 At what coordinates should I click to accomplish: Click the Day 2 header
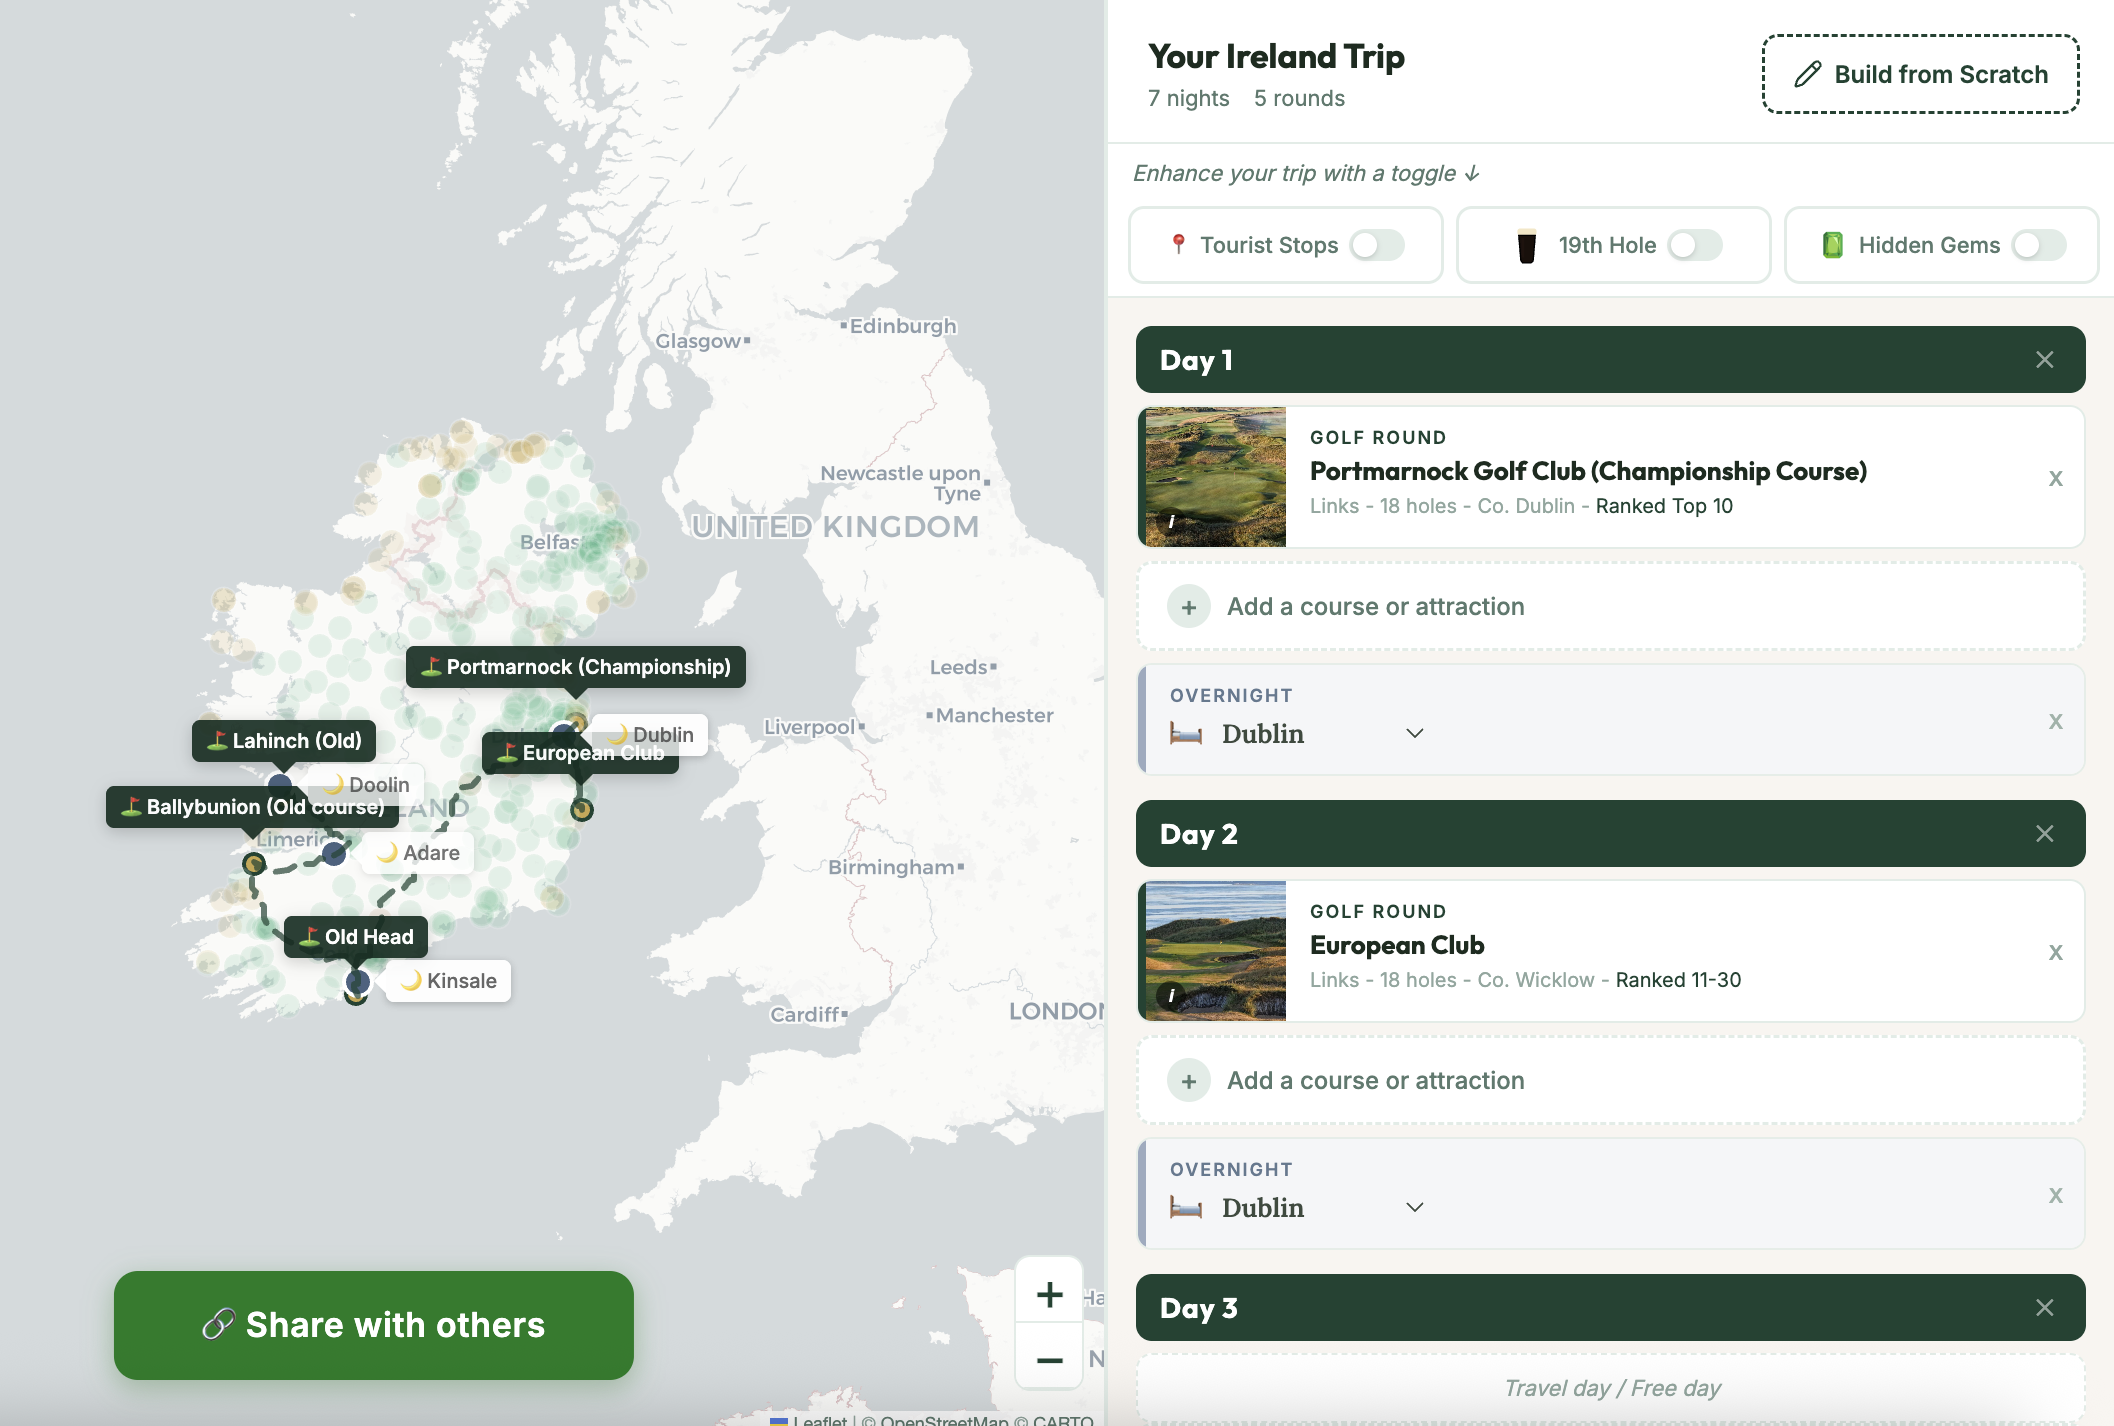click(1610, 834)
